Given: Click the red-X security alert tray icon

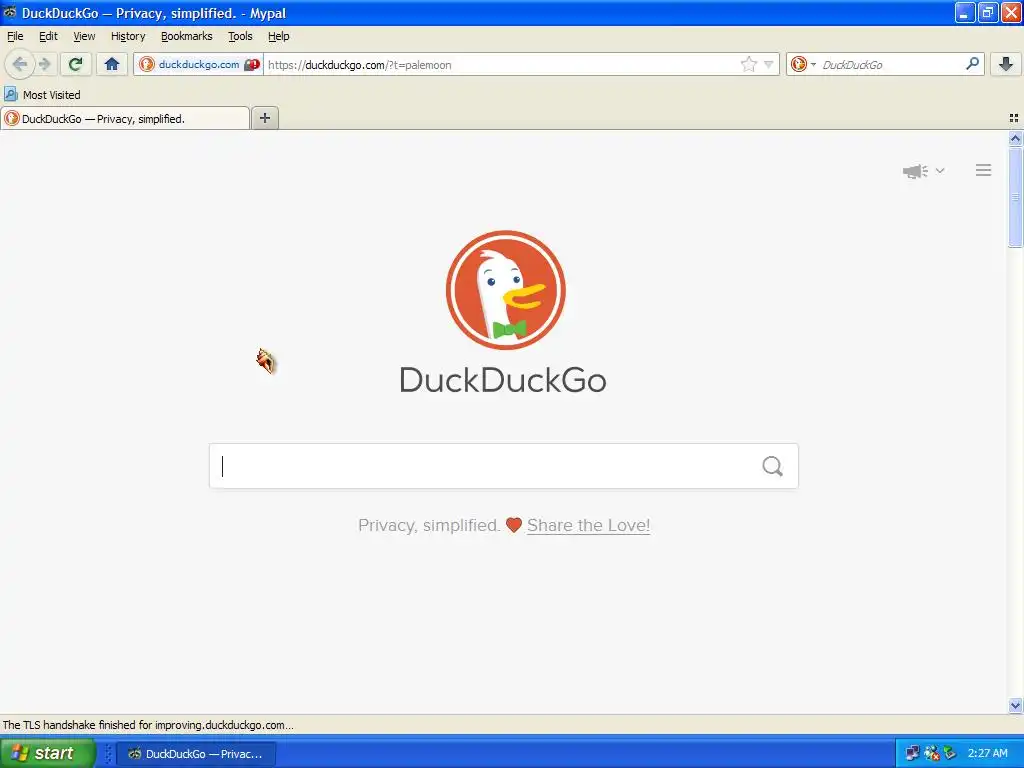Looking at the screenshot, I should (931, 754).
